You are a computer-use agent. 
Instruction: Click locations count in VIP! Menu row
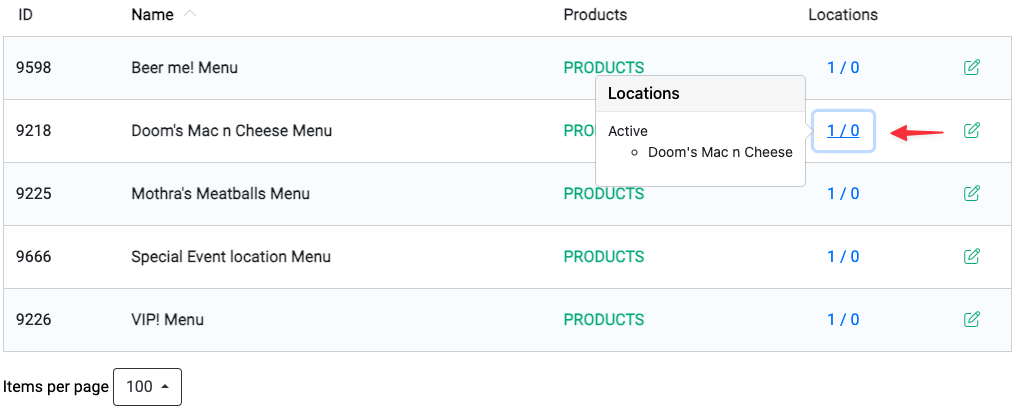(x=843, y=319)
